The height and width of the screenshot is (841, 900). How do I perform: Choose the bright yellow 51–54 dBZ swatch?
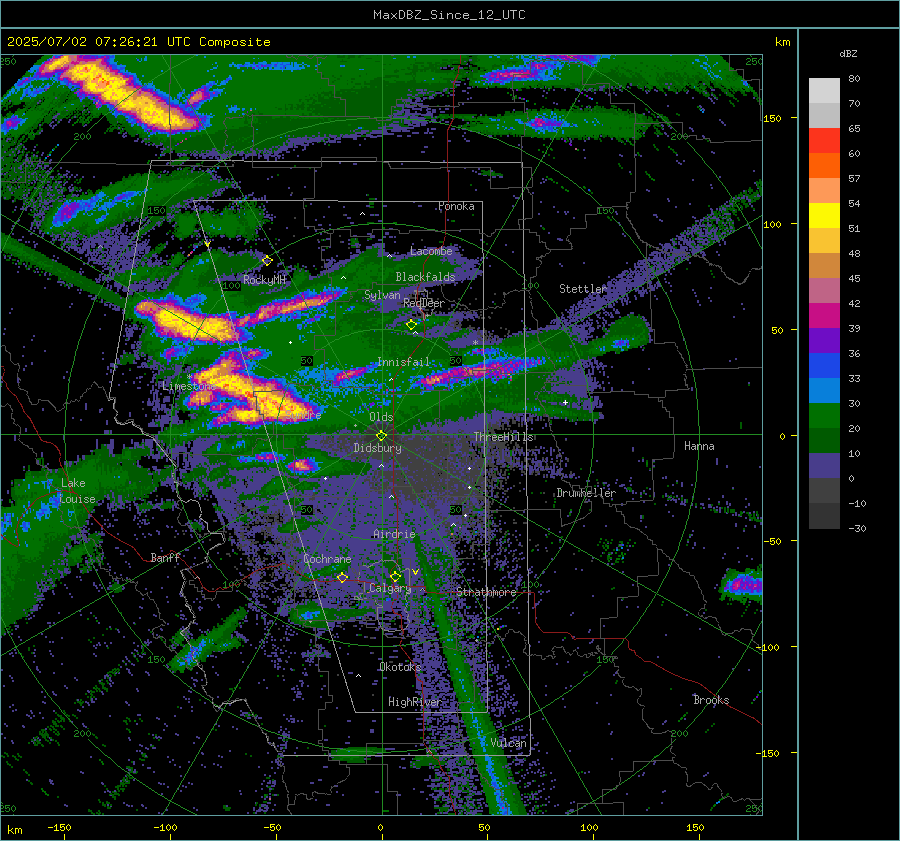pyautogui.click(x=824, y=216)
